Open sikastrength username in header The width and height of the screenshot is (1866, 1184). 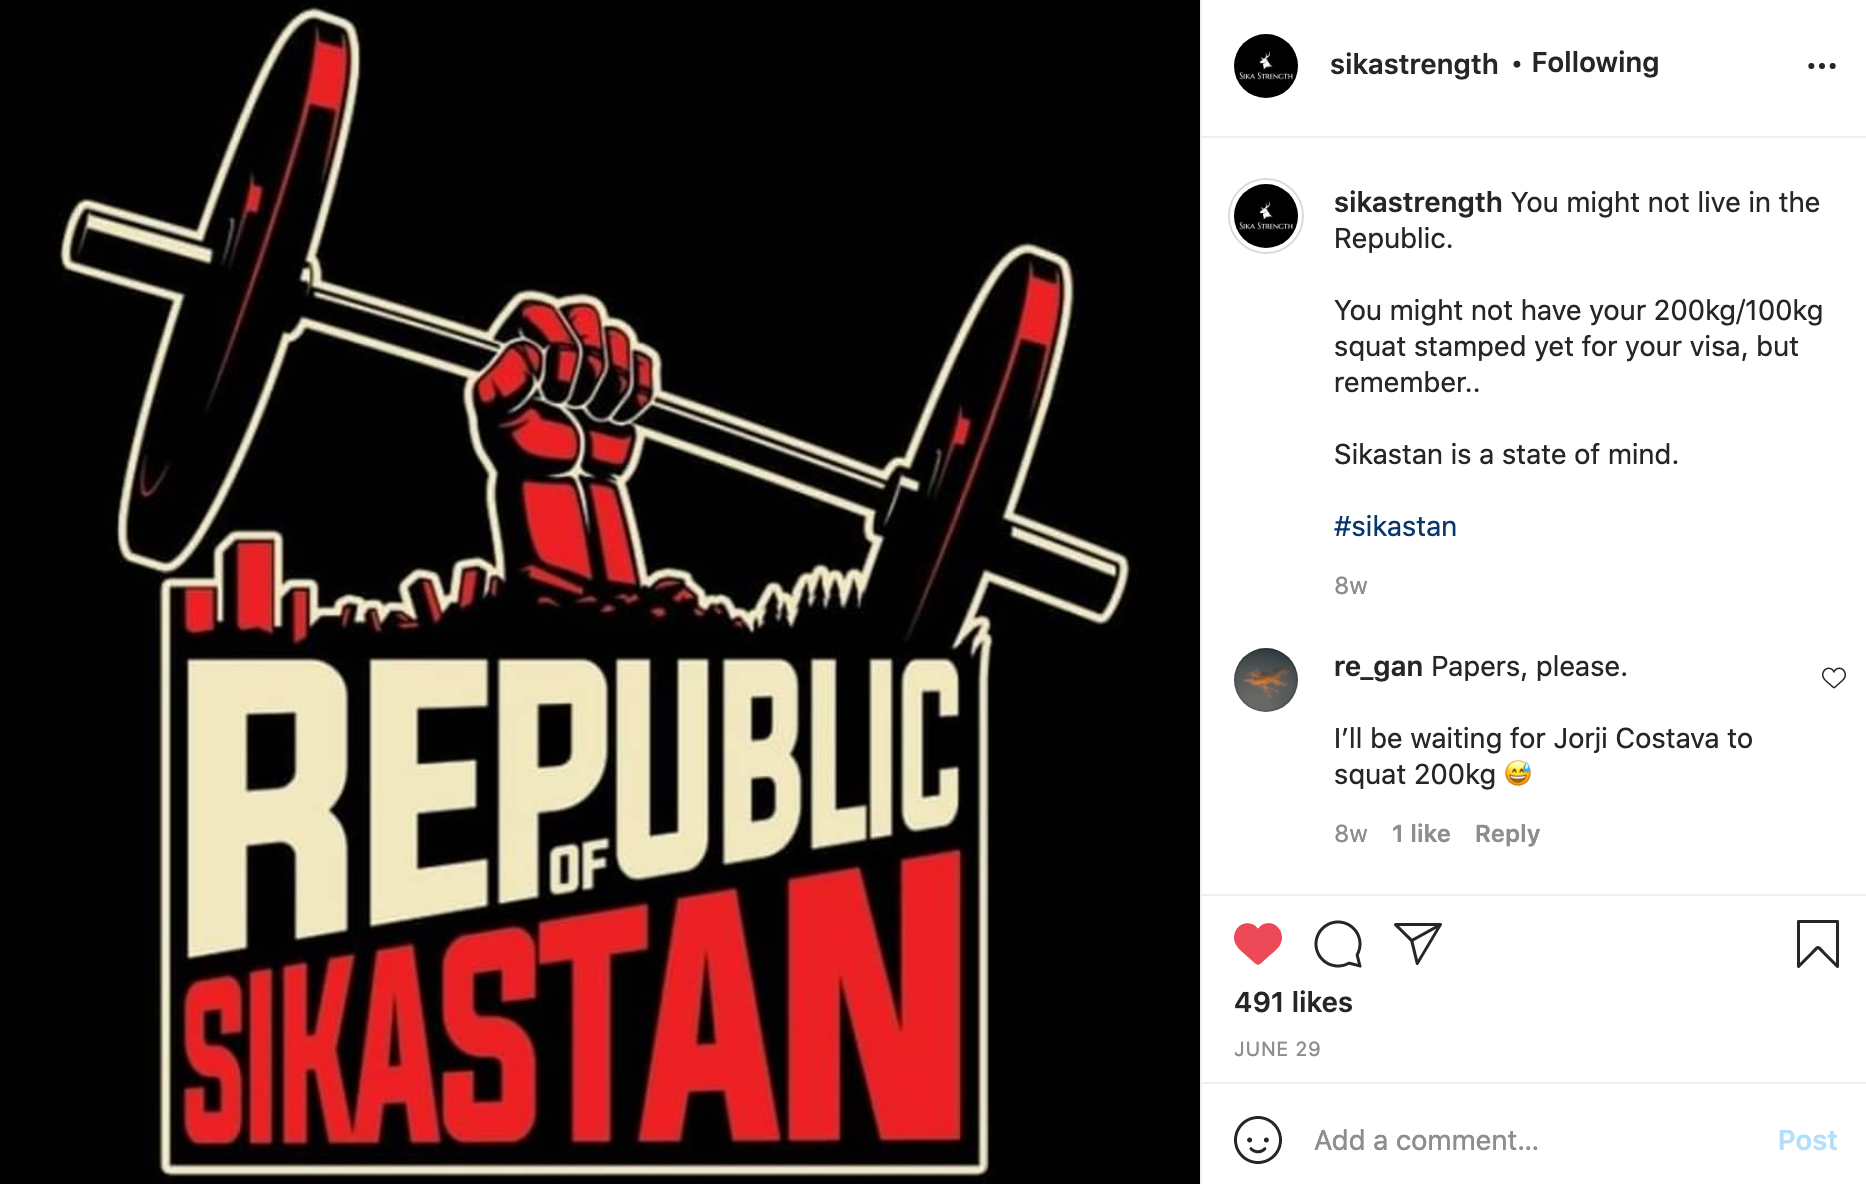pos(1414,64)
